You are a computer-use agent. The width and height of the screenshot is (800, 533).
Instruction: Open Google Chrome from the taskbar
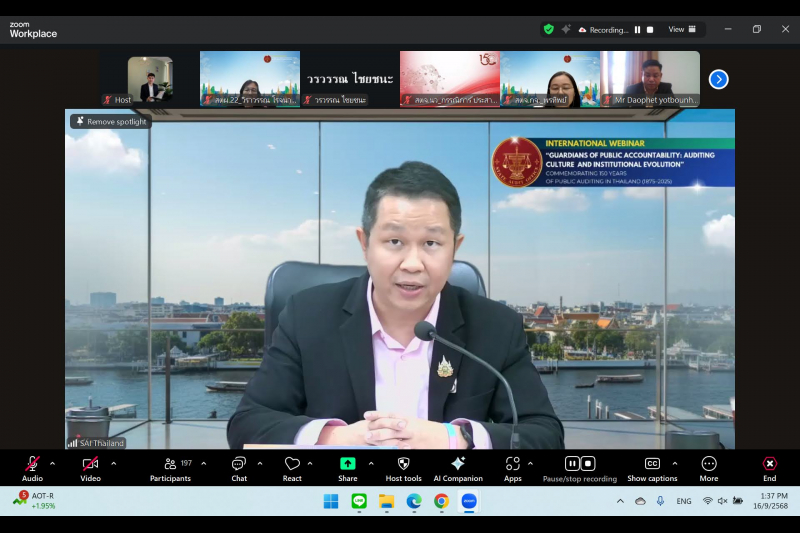tap(441, 501)
